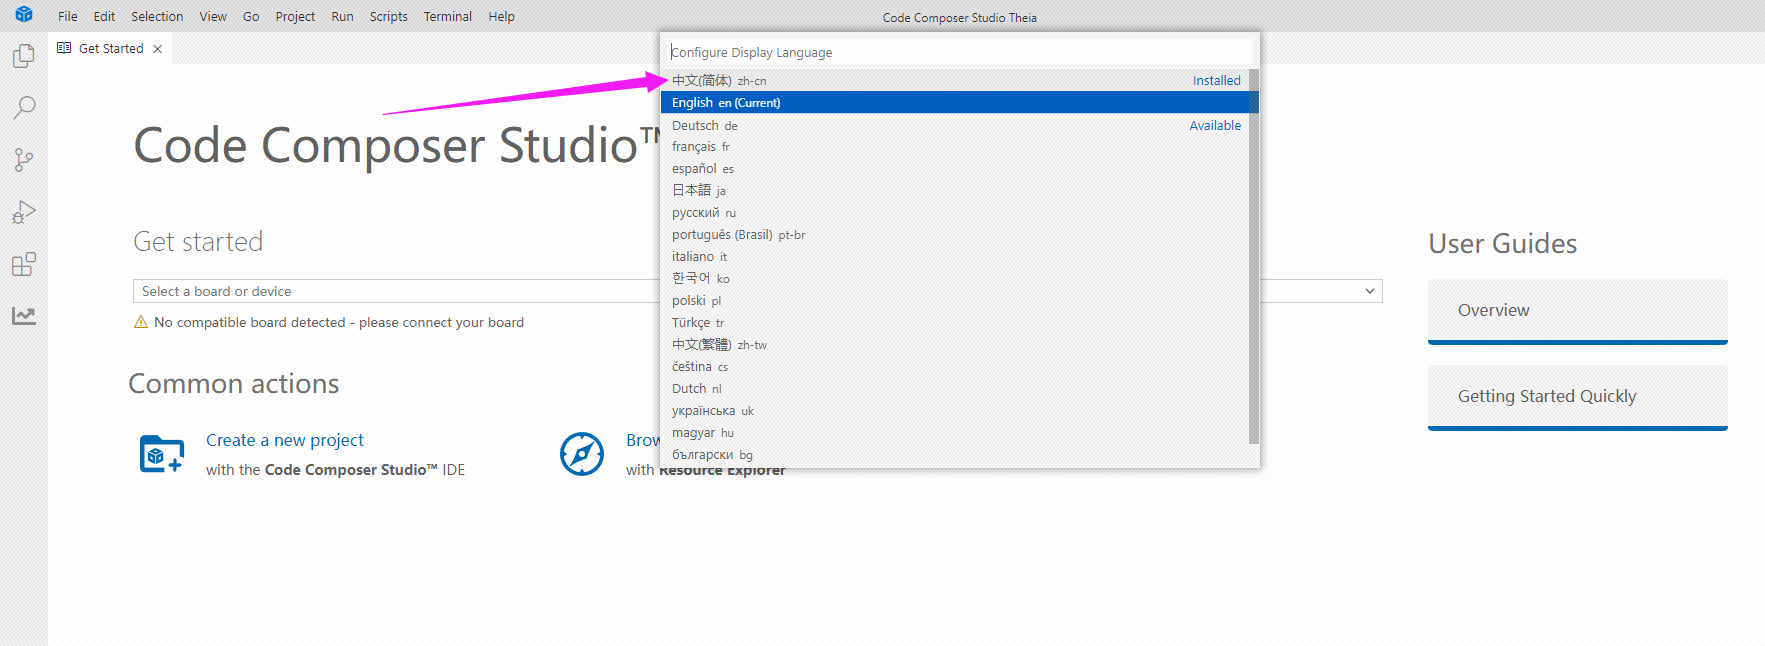Select español es language
The image size is (1765, 646).
coord(955,169)
